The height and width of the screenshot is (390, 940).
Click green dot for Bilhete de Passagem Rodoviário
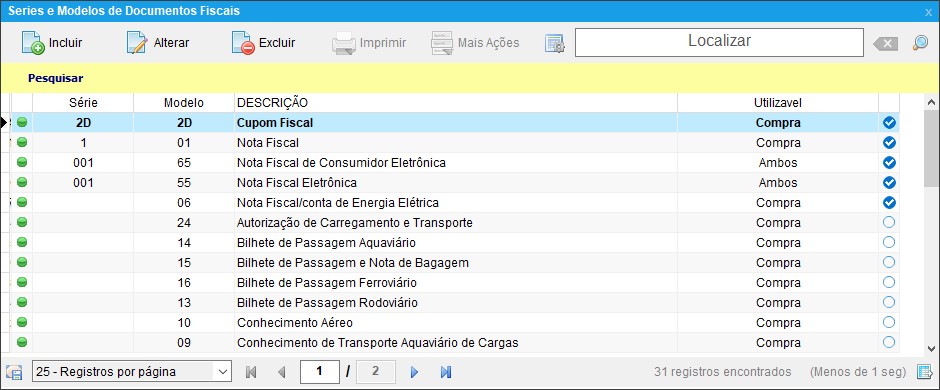point(22,303)
